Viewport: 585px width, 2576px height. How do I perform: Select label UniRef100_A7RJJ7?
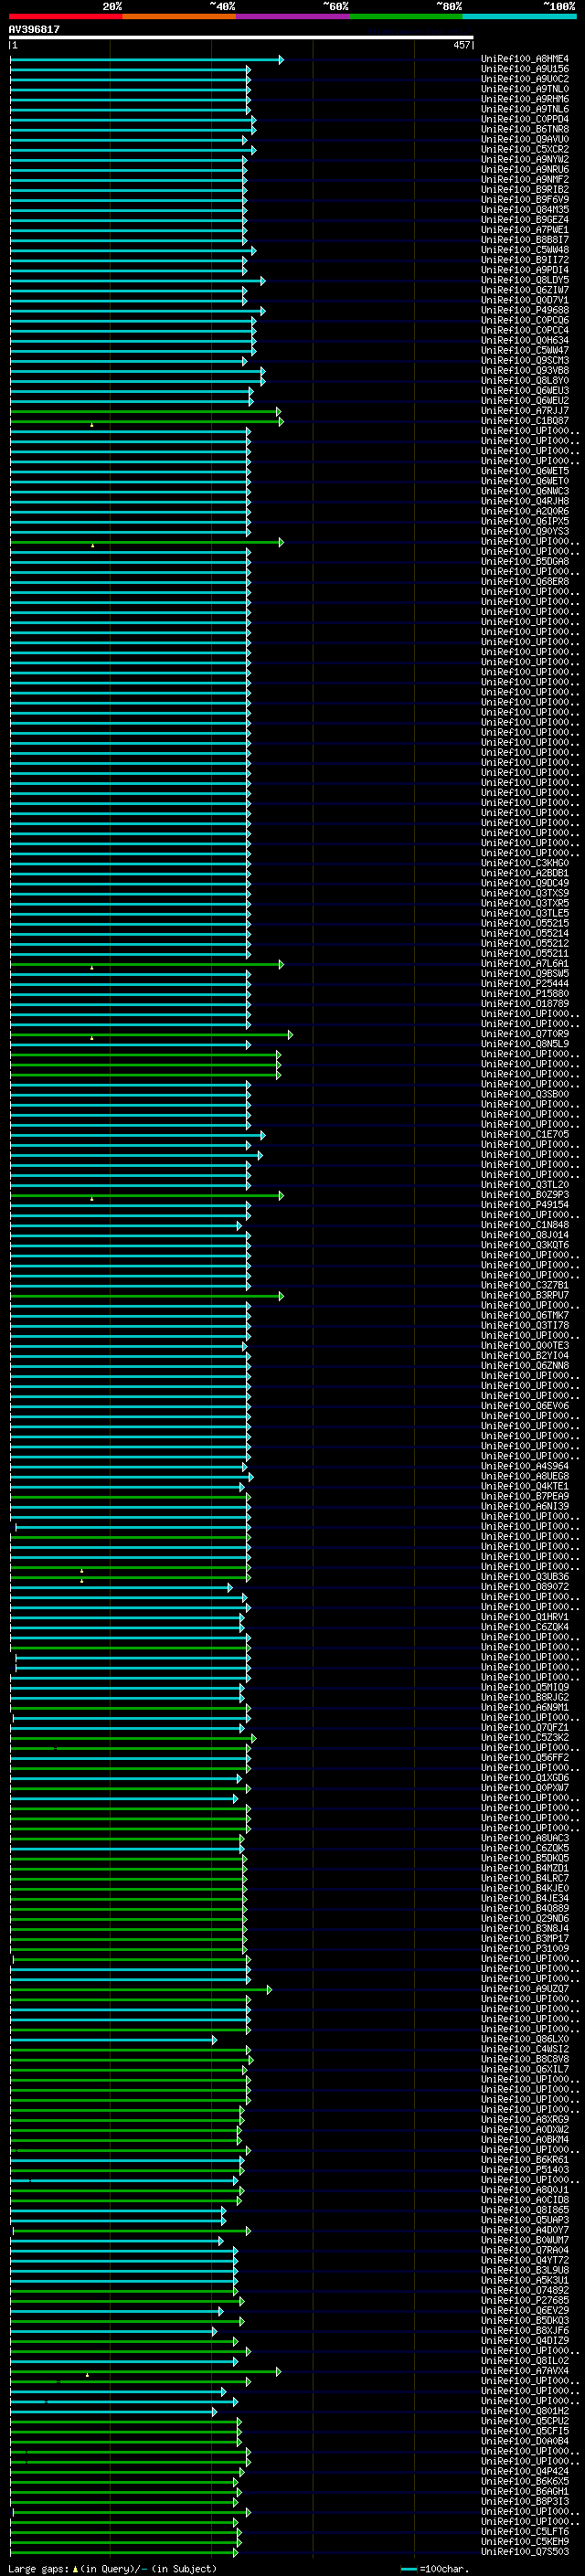(524, 411)
